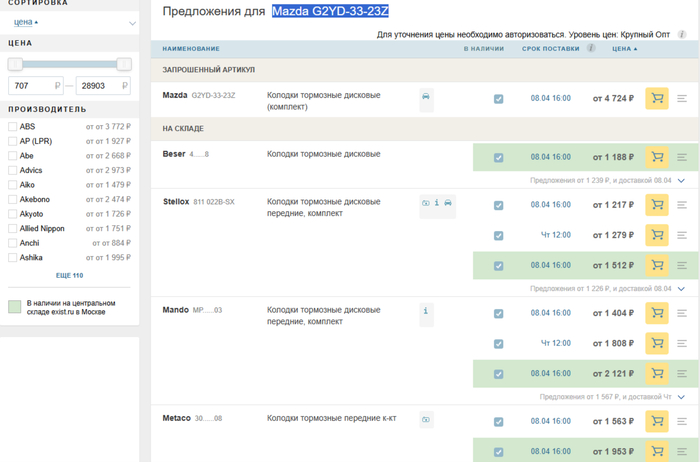Click the maximum price slider handle
Image resolution: width=700 pixels, height=462 pixels.
pos(124,64)
